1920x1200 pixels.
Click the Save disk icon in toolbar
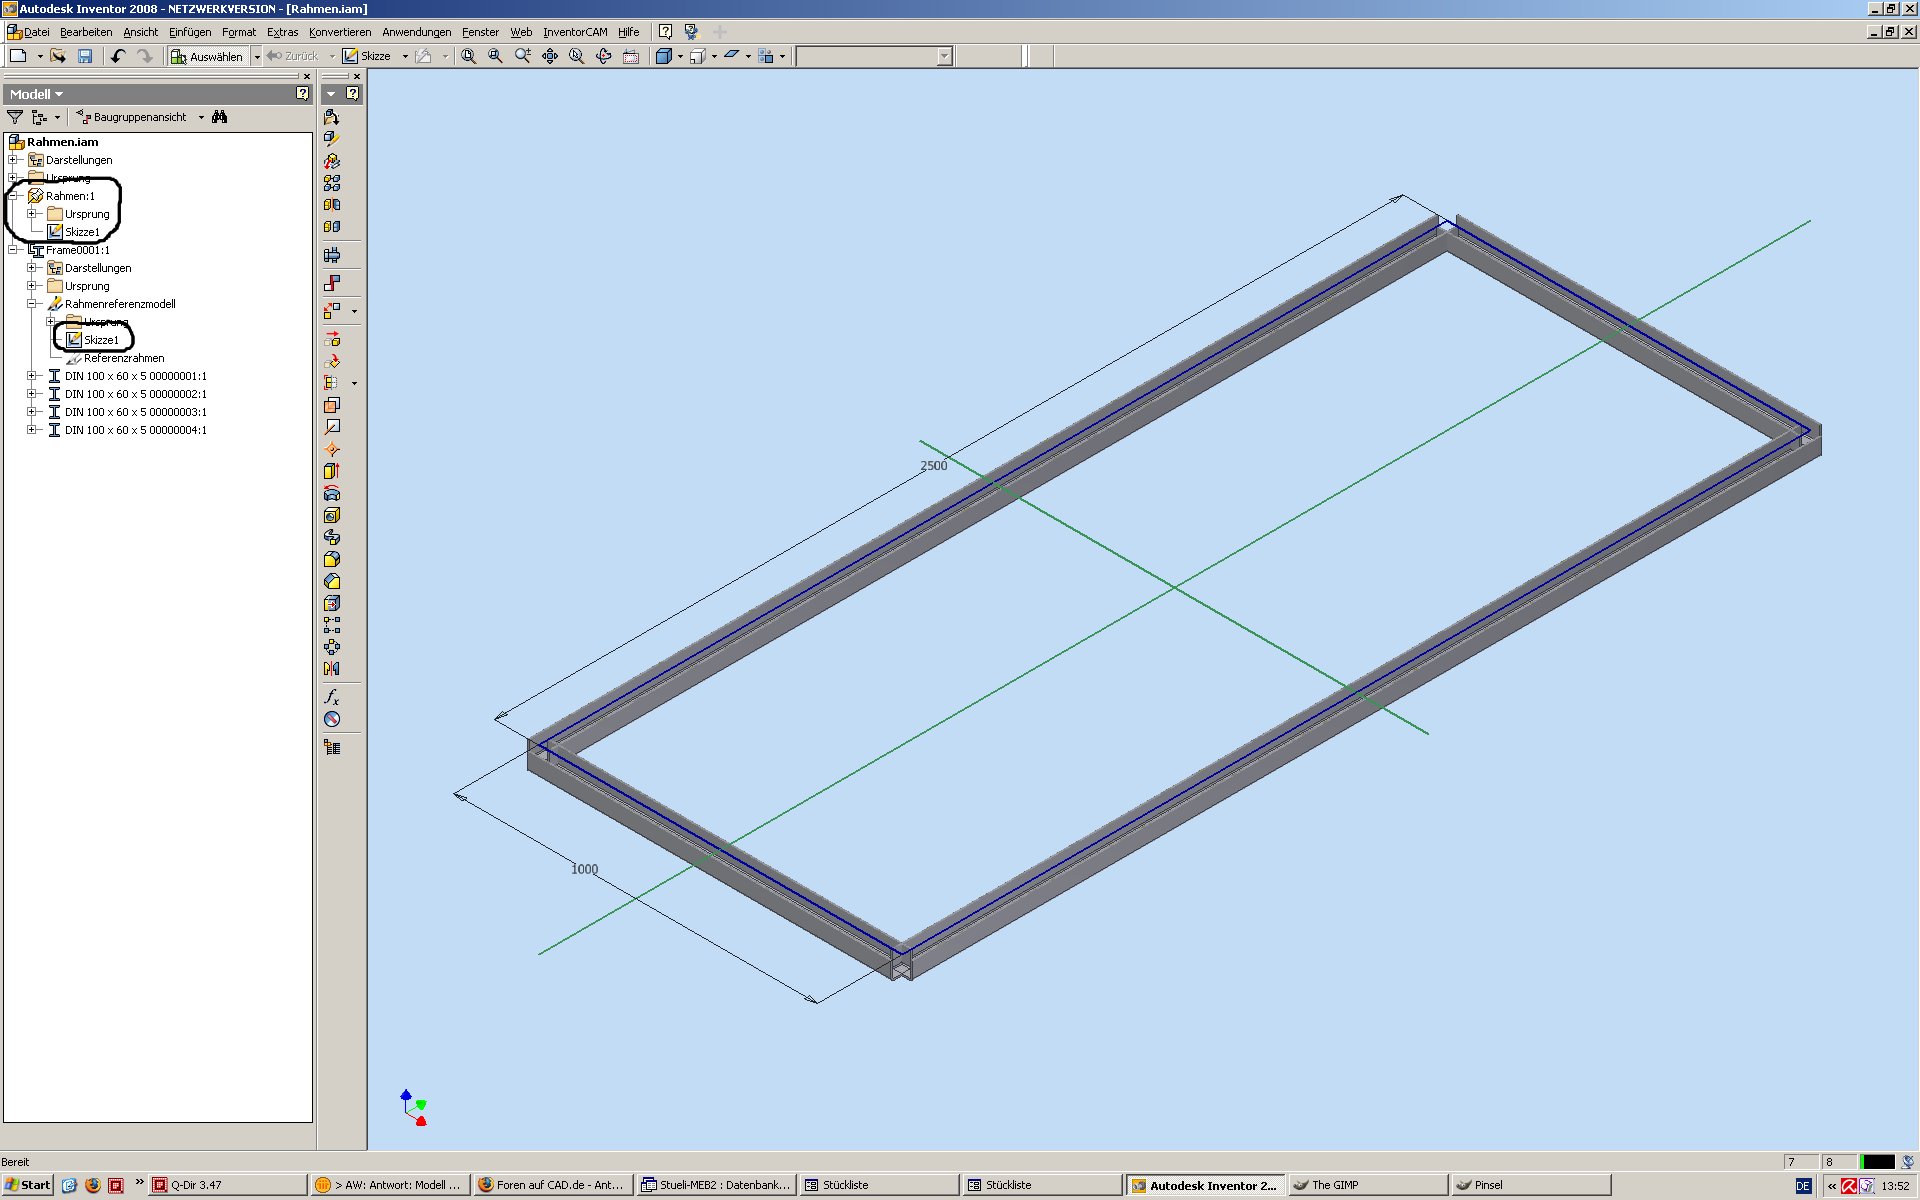[x=85, y=56]
